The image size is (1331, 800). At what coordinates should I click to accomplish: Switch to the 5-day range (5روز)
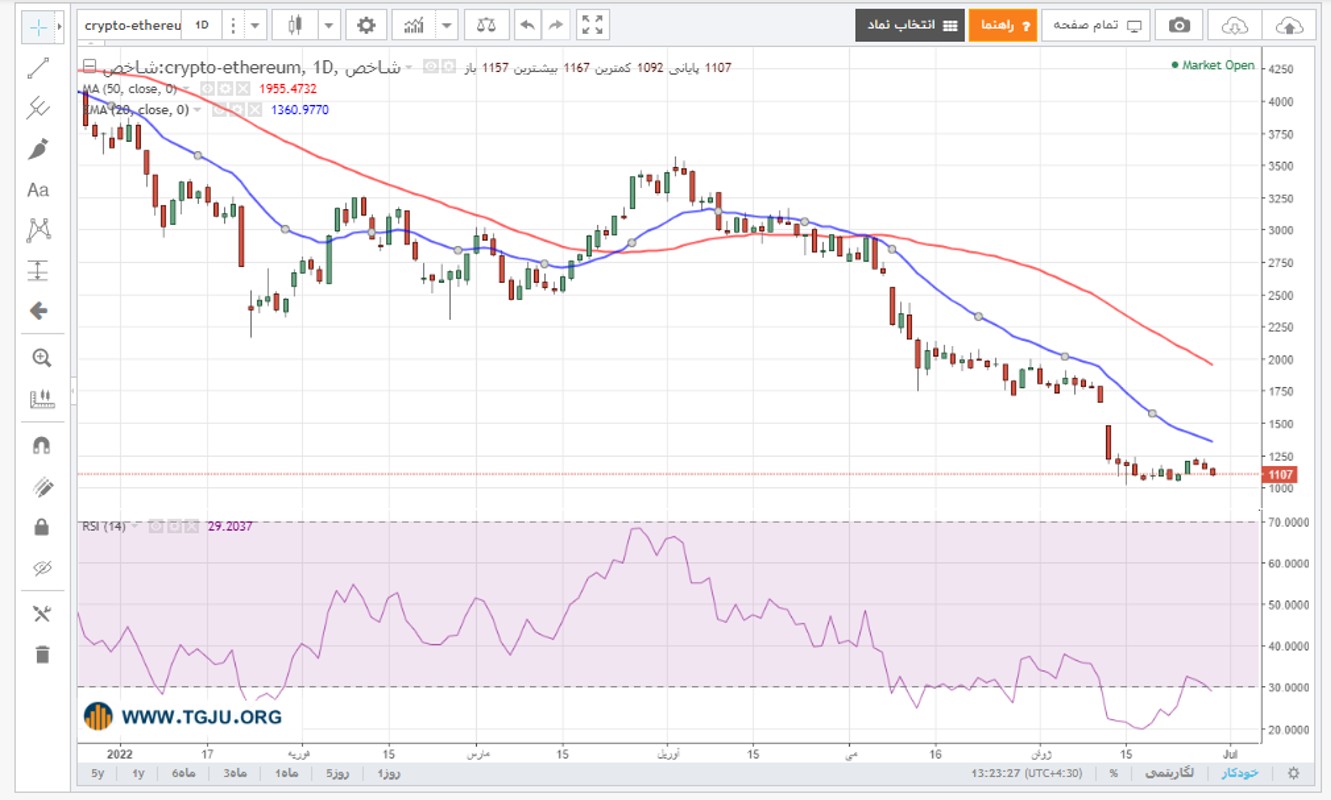tap(337, 773)
